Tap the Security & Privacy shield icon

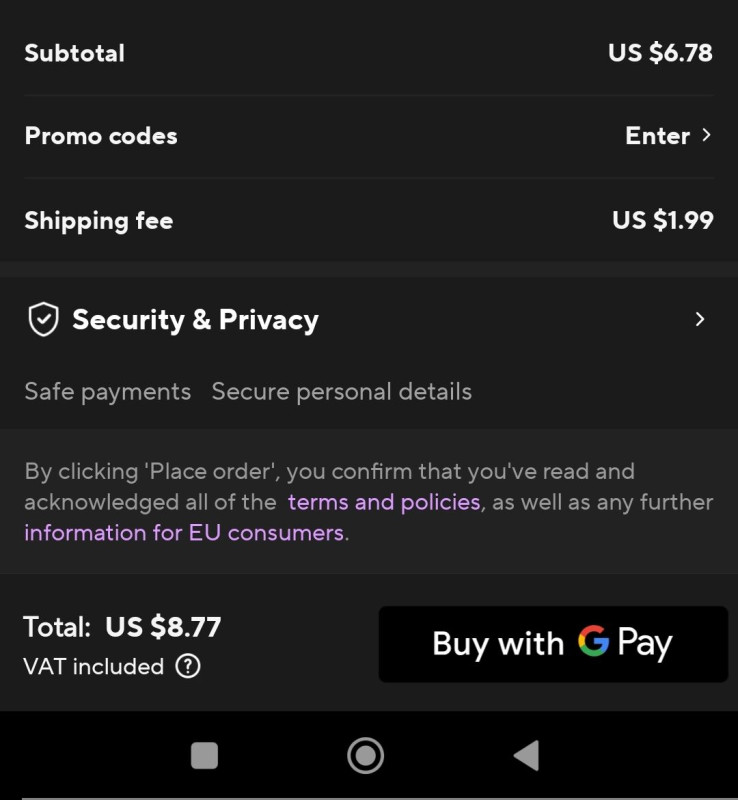pos(43,320)
